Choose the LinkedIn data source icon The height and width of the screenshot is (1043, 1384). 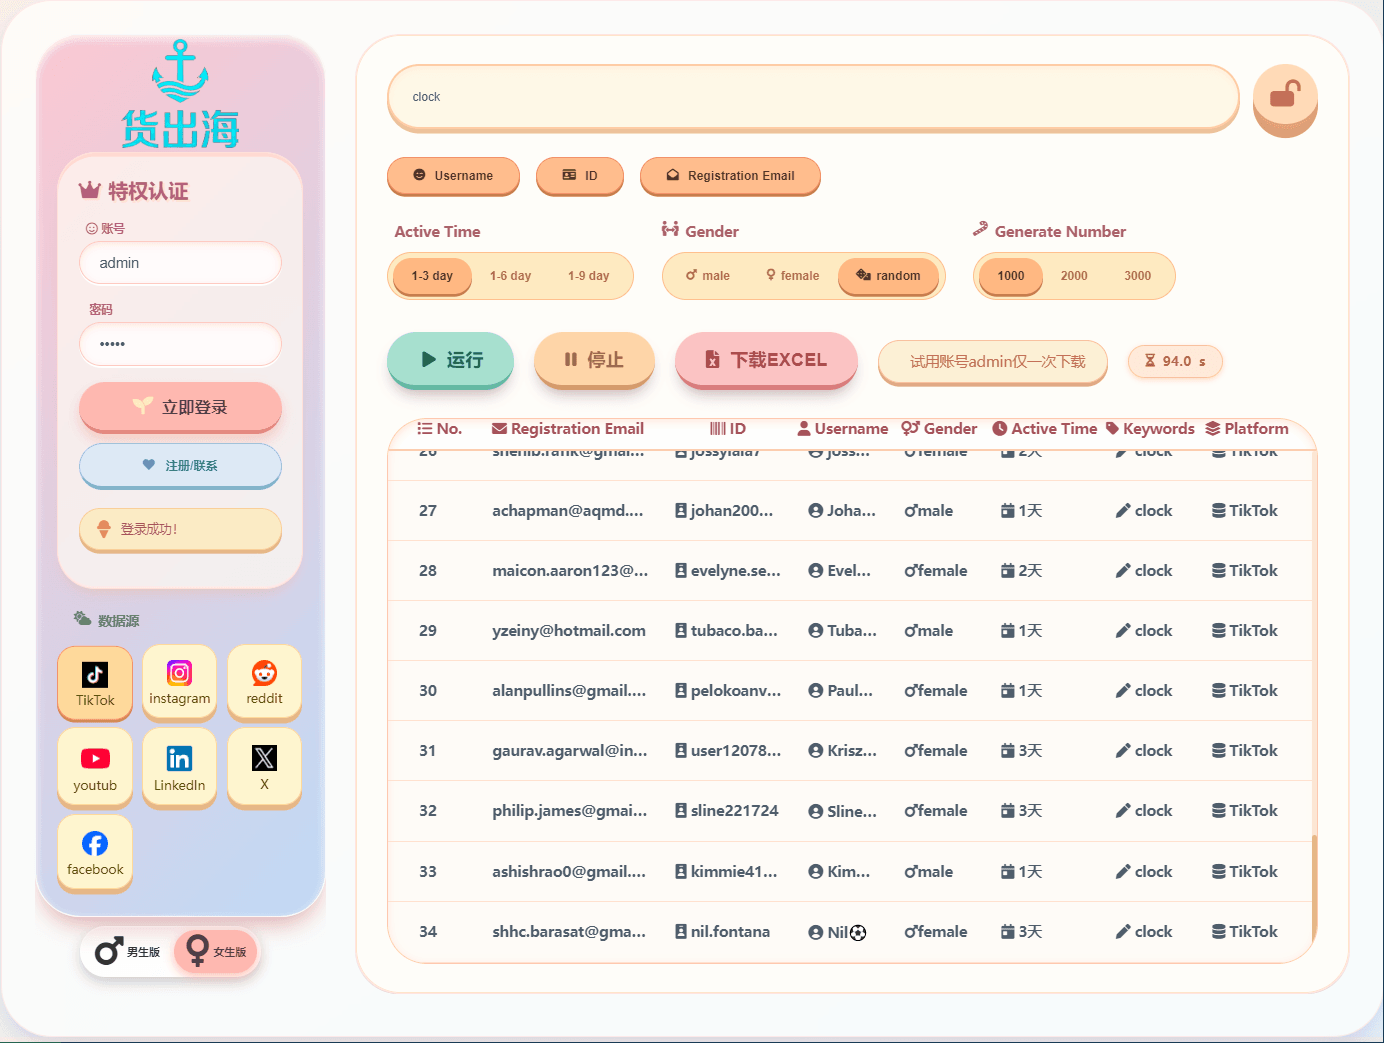pyautogui.click(x=180, y=767)
